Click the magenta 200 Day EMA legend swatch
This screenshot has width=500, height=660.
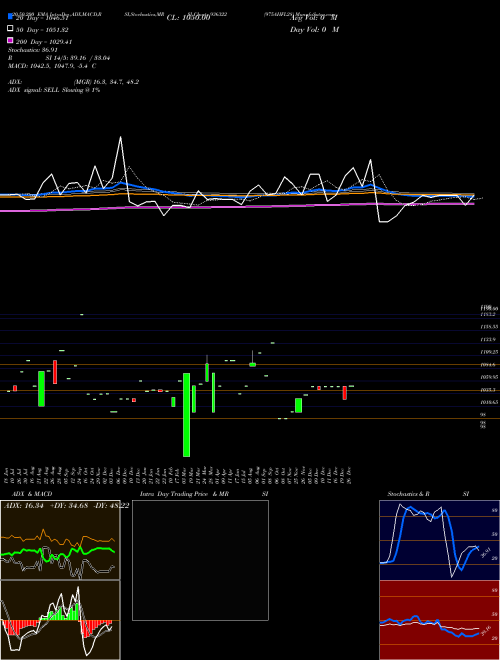(11, 40)
